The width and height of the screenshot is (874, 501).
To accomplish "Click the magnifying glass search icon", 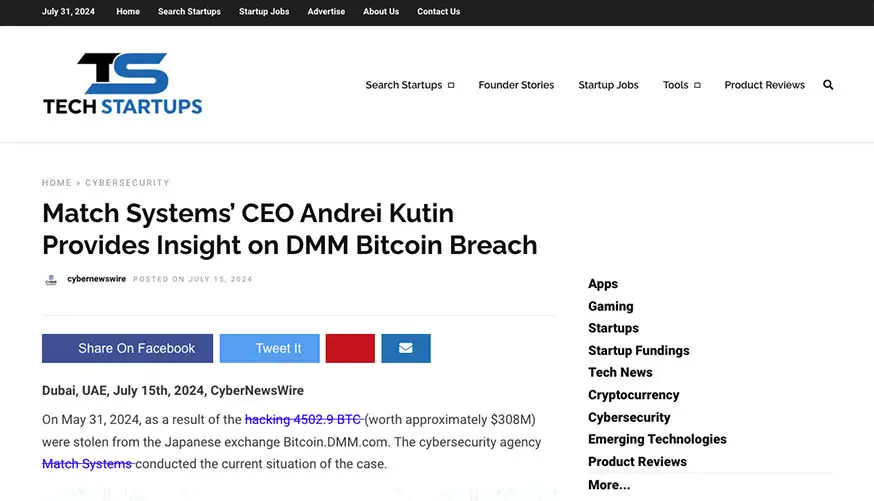I will point(828,85).
